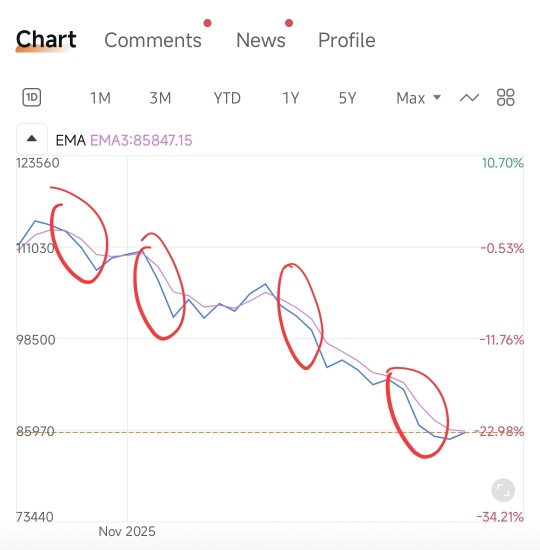540x550 pixels.
Task: Select the 5Y time range
Action: (x=347, y=98)
